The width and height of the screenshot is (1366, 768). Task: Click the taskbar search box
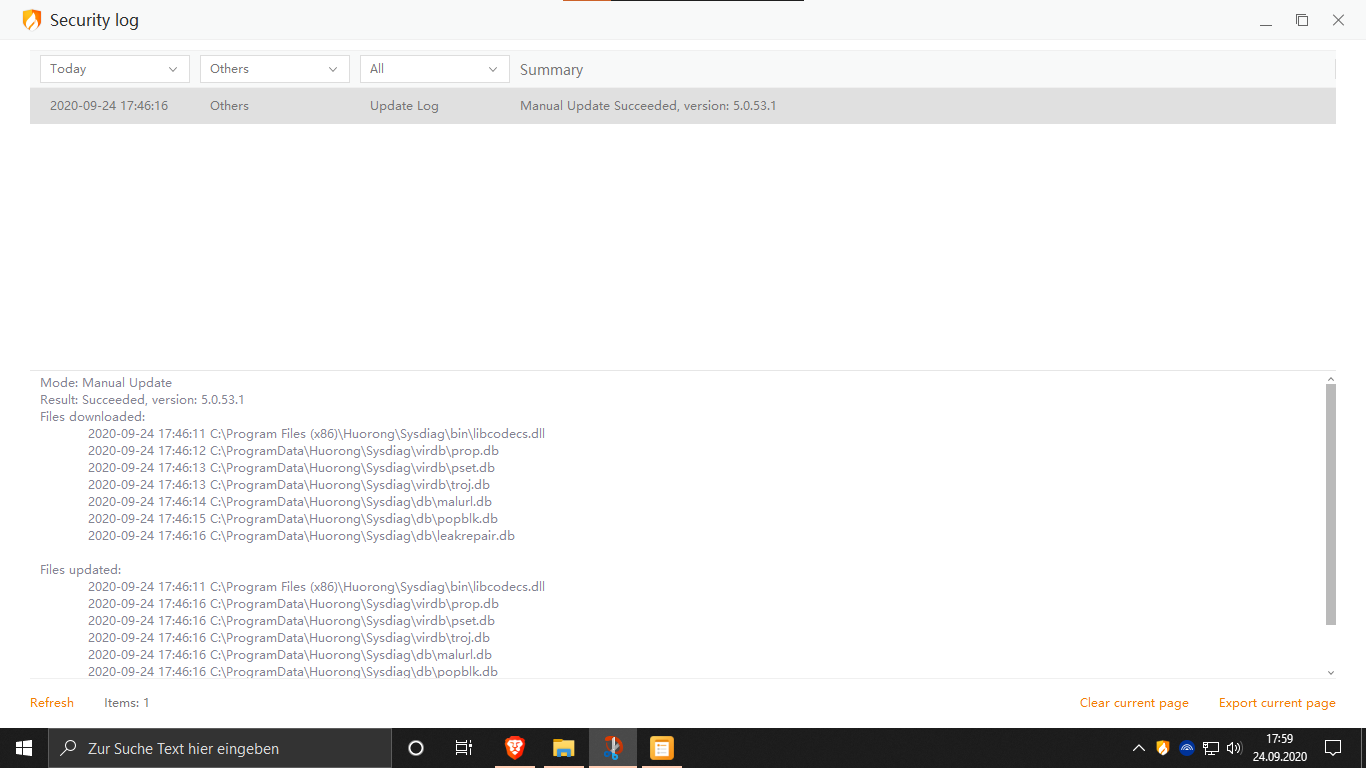pos(220,748)
